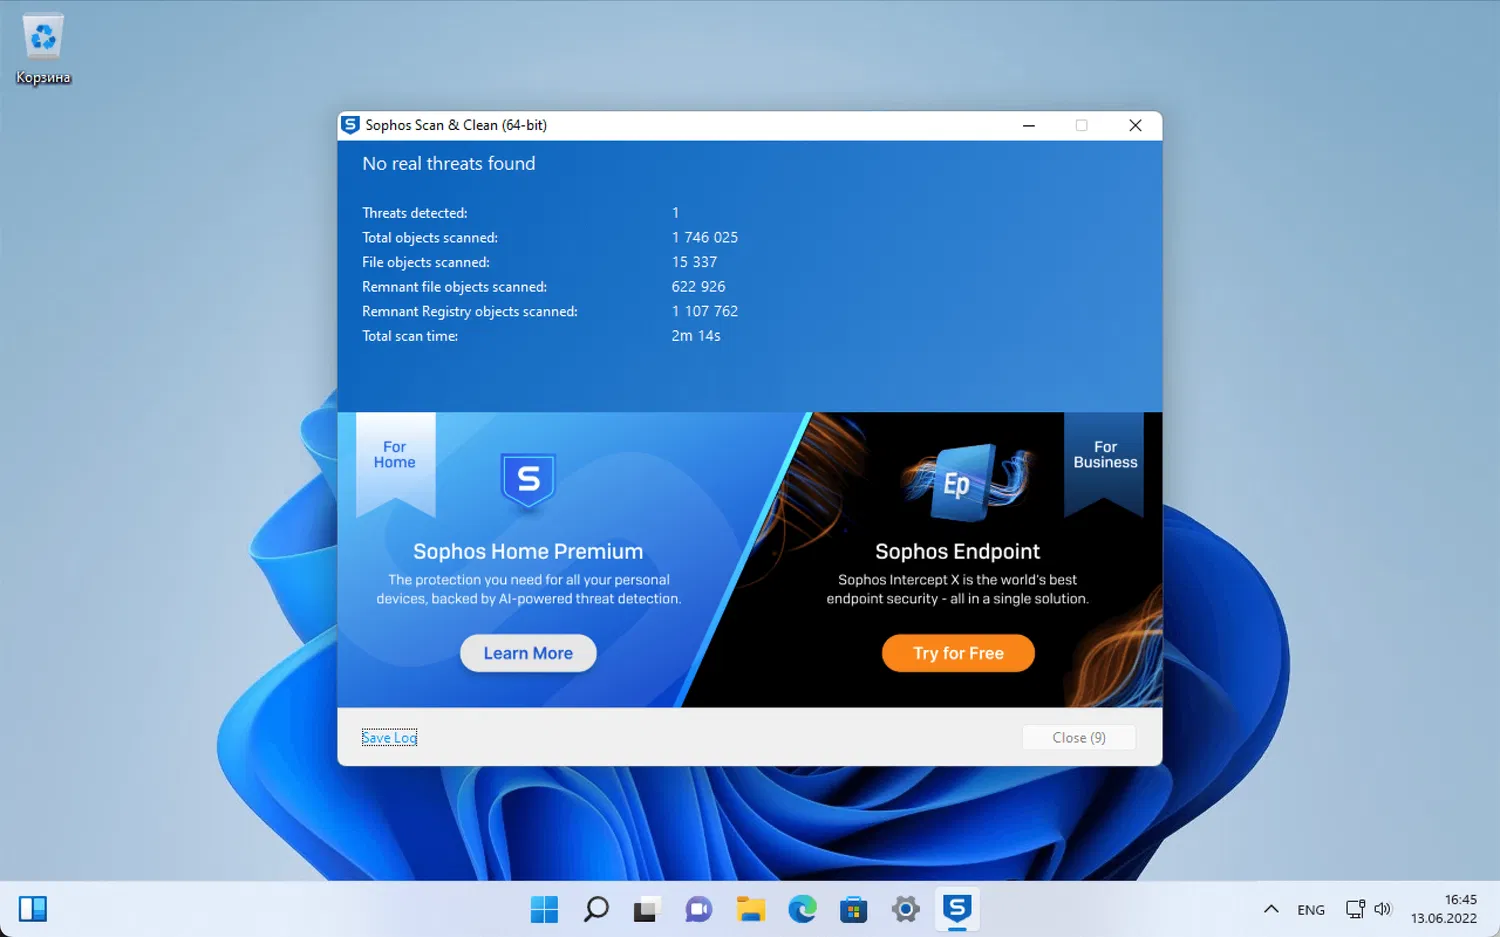Click the Remnant Registry objects scanned label
This screenshot has width=1500, height=937.
pyautogui.click(x=470, y=312)
